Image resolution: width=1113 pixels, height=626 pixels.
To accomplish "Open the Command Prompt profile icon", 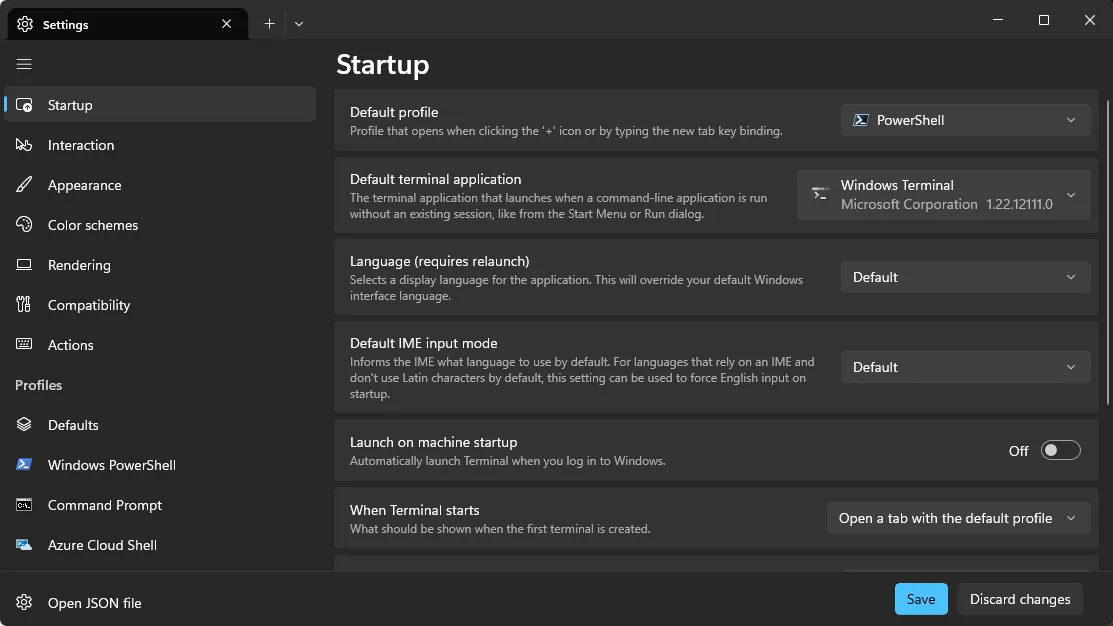I will tap(24, 505).
